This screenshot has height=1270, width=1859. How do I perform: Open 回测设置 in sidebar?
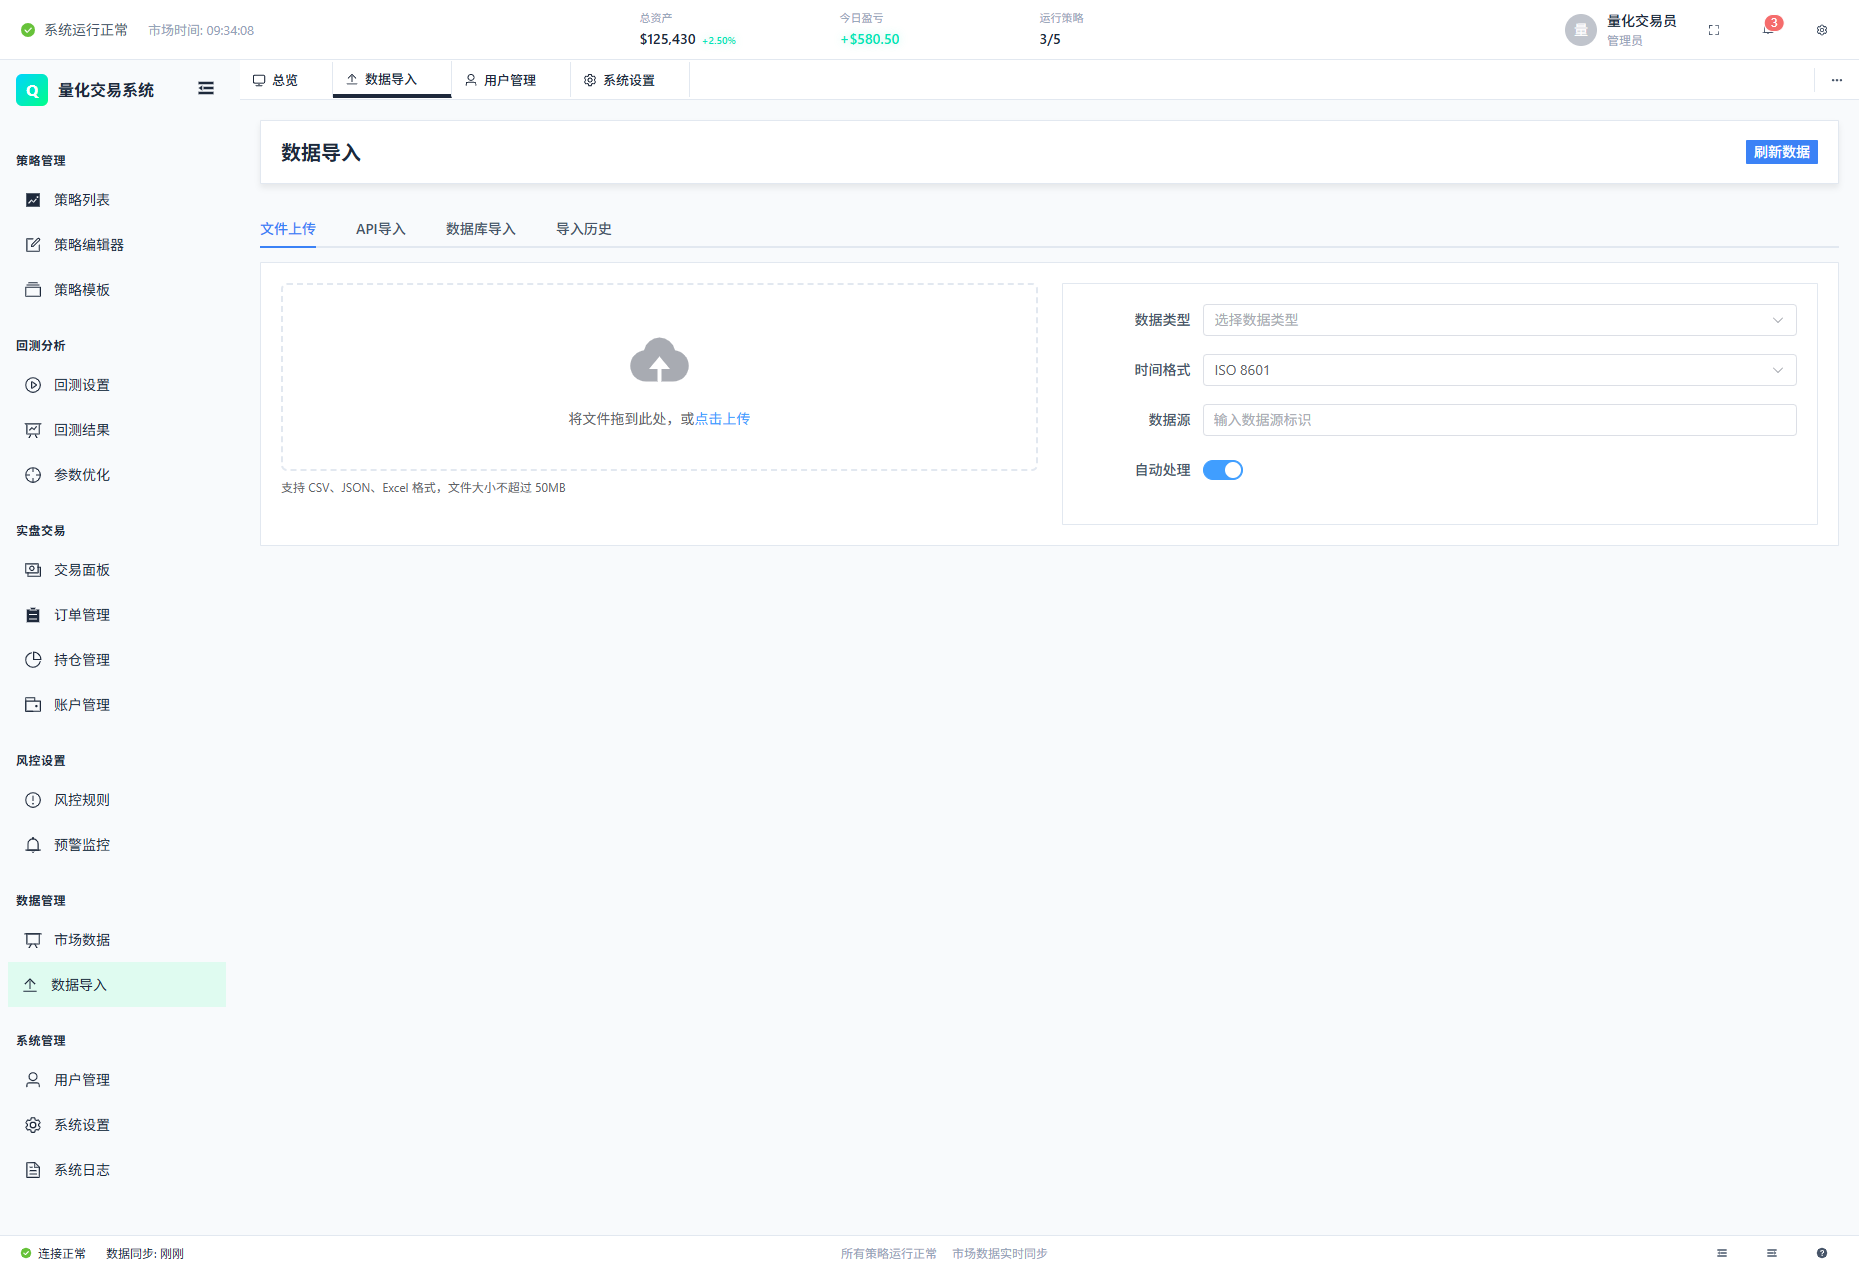click(117, 385)
